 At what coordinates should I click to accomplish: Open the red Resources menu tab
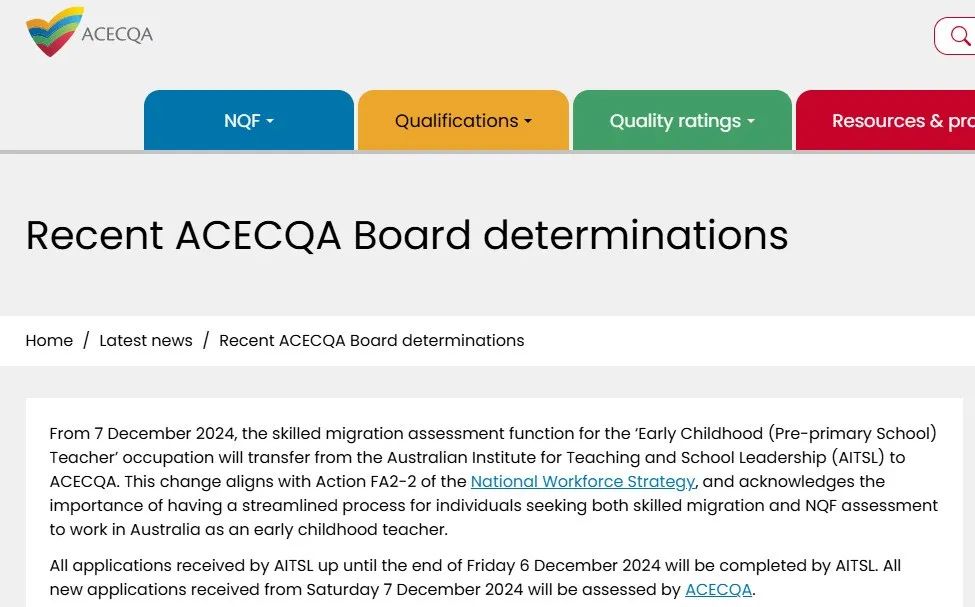885,120
